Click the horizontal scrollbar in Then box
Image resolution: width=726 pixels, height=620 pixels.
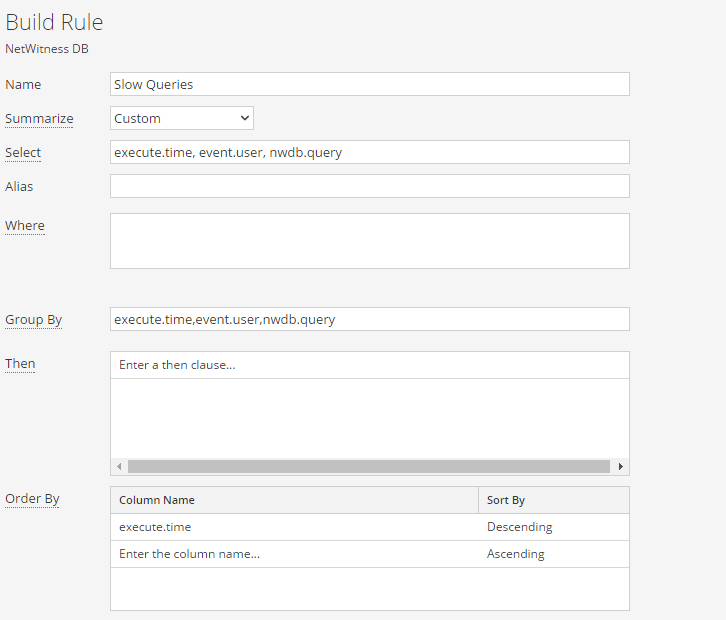[x=368, y=466]
